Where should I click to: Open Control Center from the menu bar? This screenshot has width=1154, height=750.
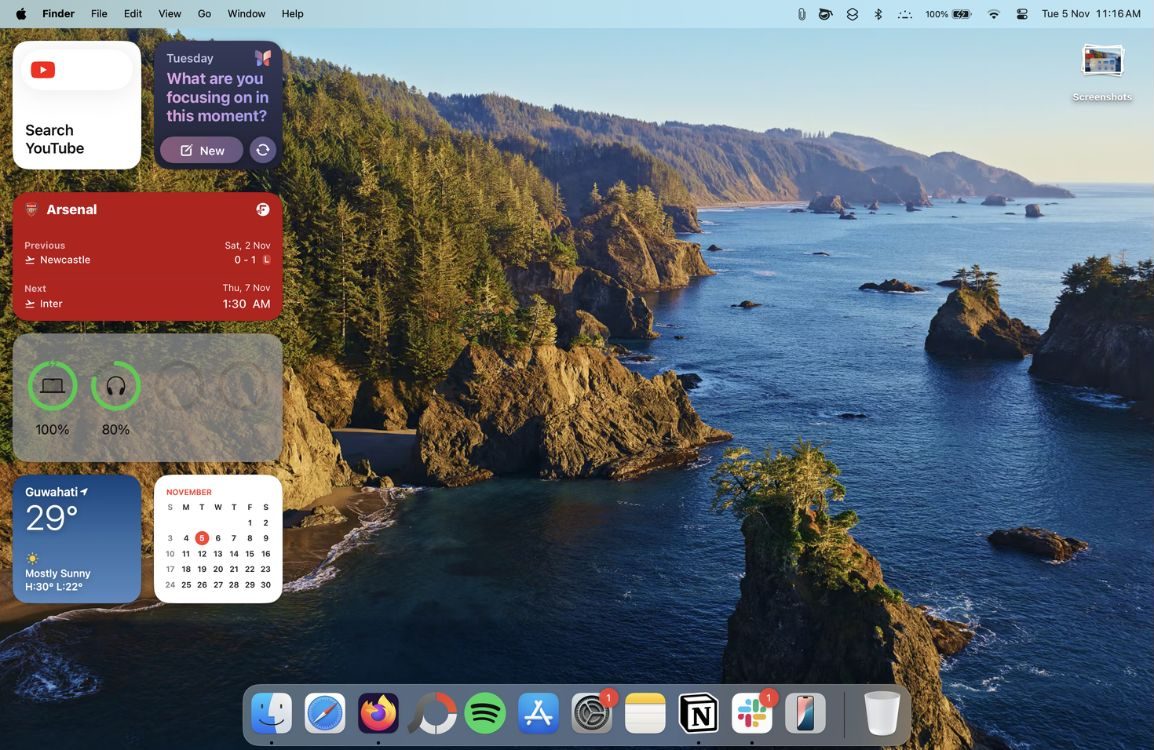point(1022,13)
